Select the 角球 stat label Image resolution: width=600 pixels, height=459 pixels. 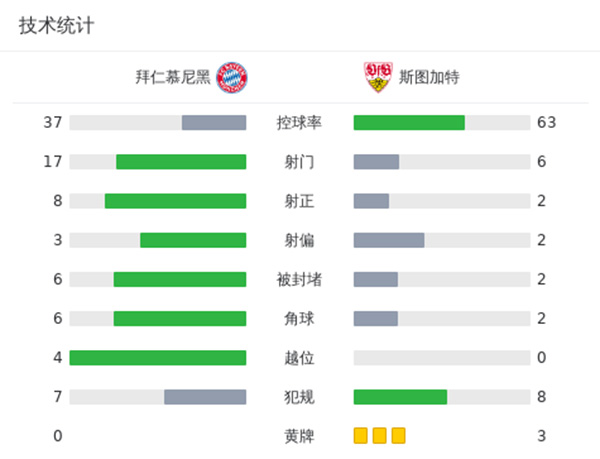click(299, 319)
